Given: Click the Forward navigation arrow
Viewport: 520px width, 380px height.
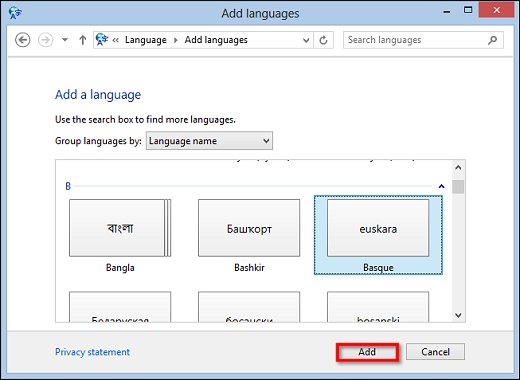Looking at the screenshot, I should pyautogui.click(x=45, y=40).
